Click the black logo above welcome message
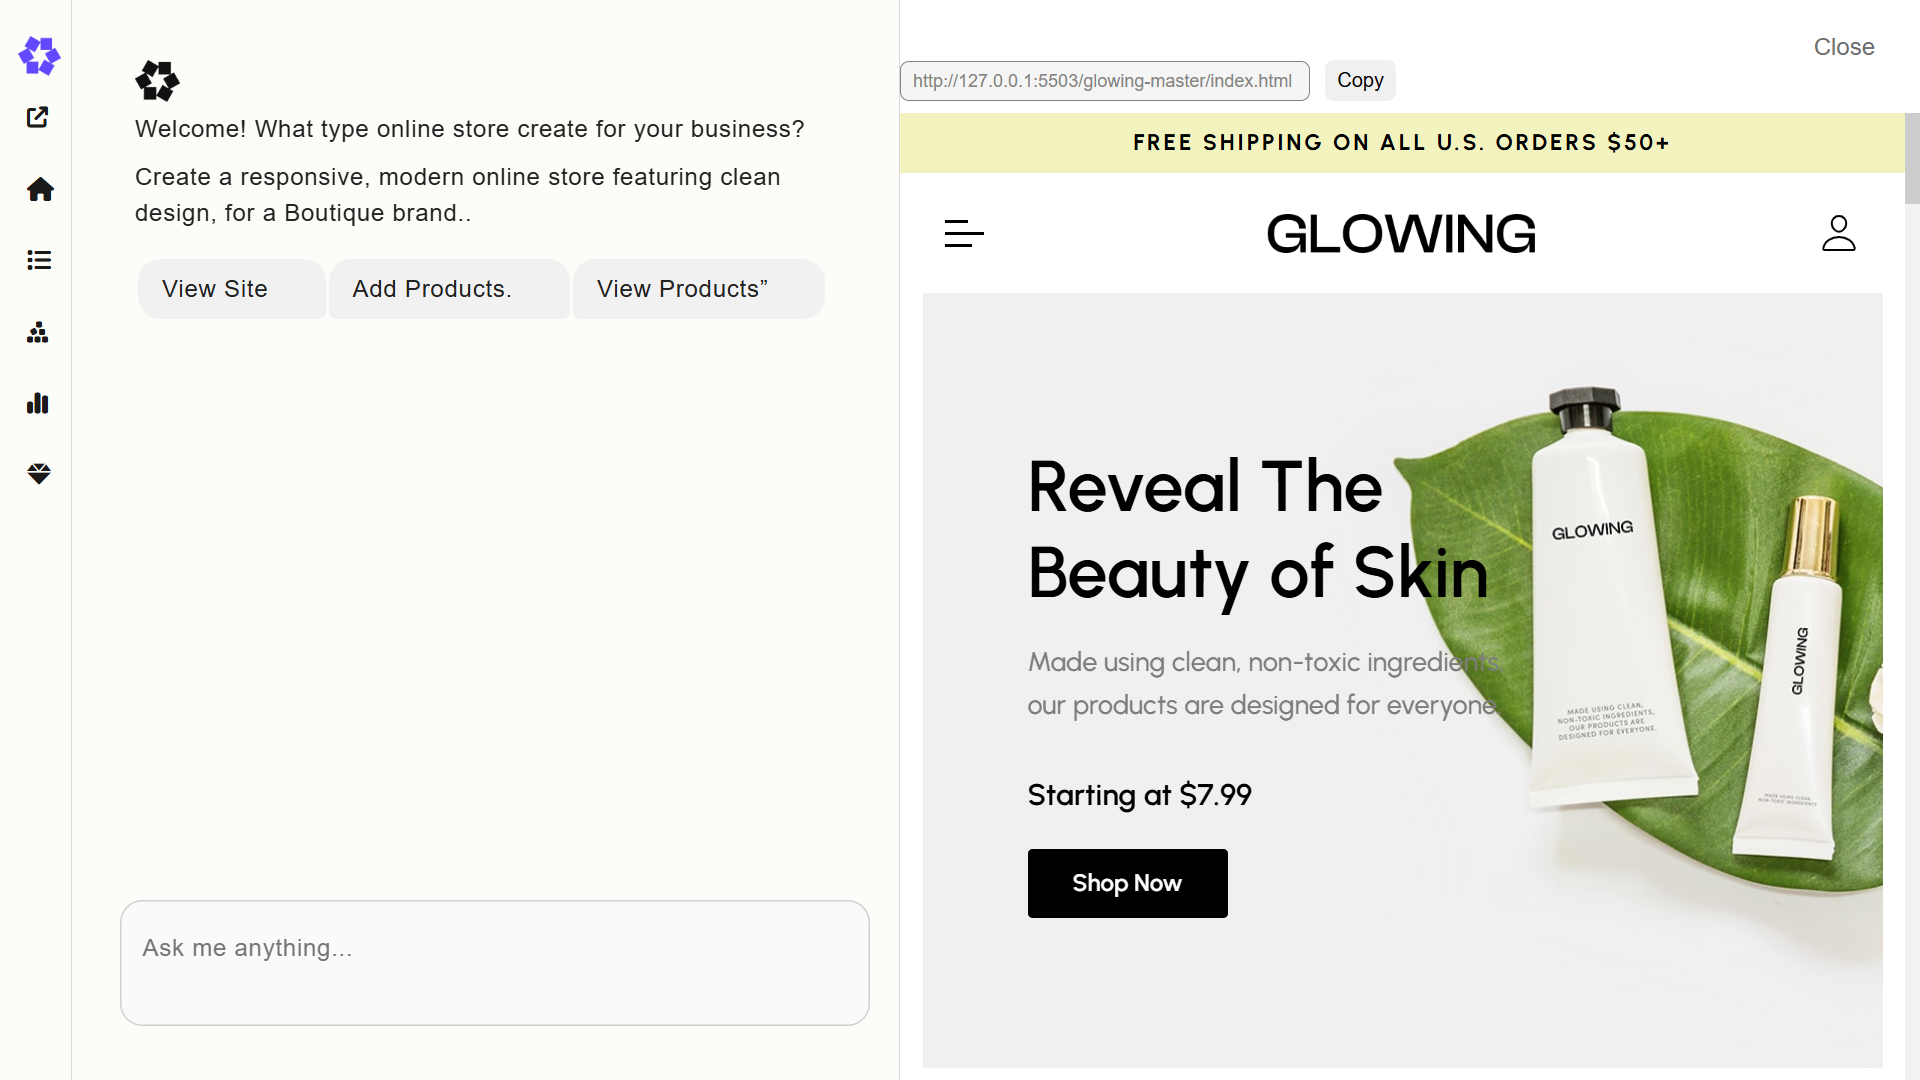1920x1080 pixels. [x=157, y=81]
